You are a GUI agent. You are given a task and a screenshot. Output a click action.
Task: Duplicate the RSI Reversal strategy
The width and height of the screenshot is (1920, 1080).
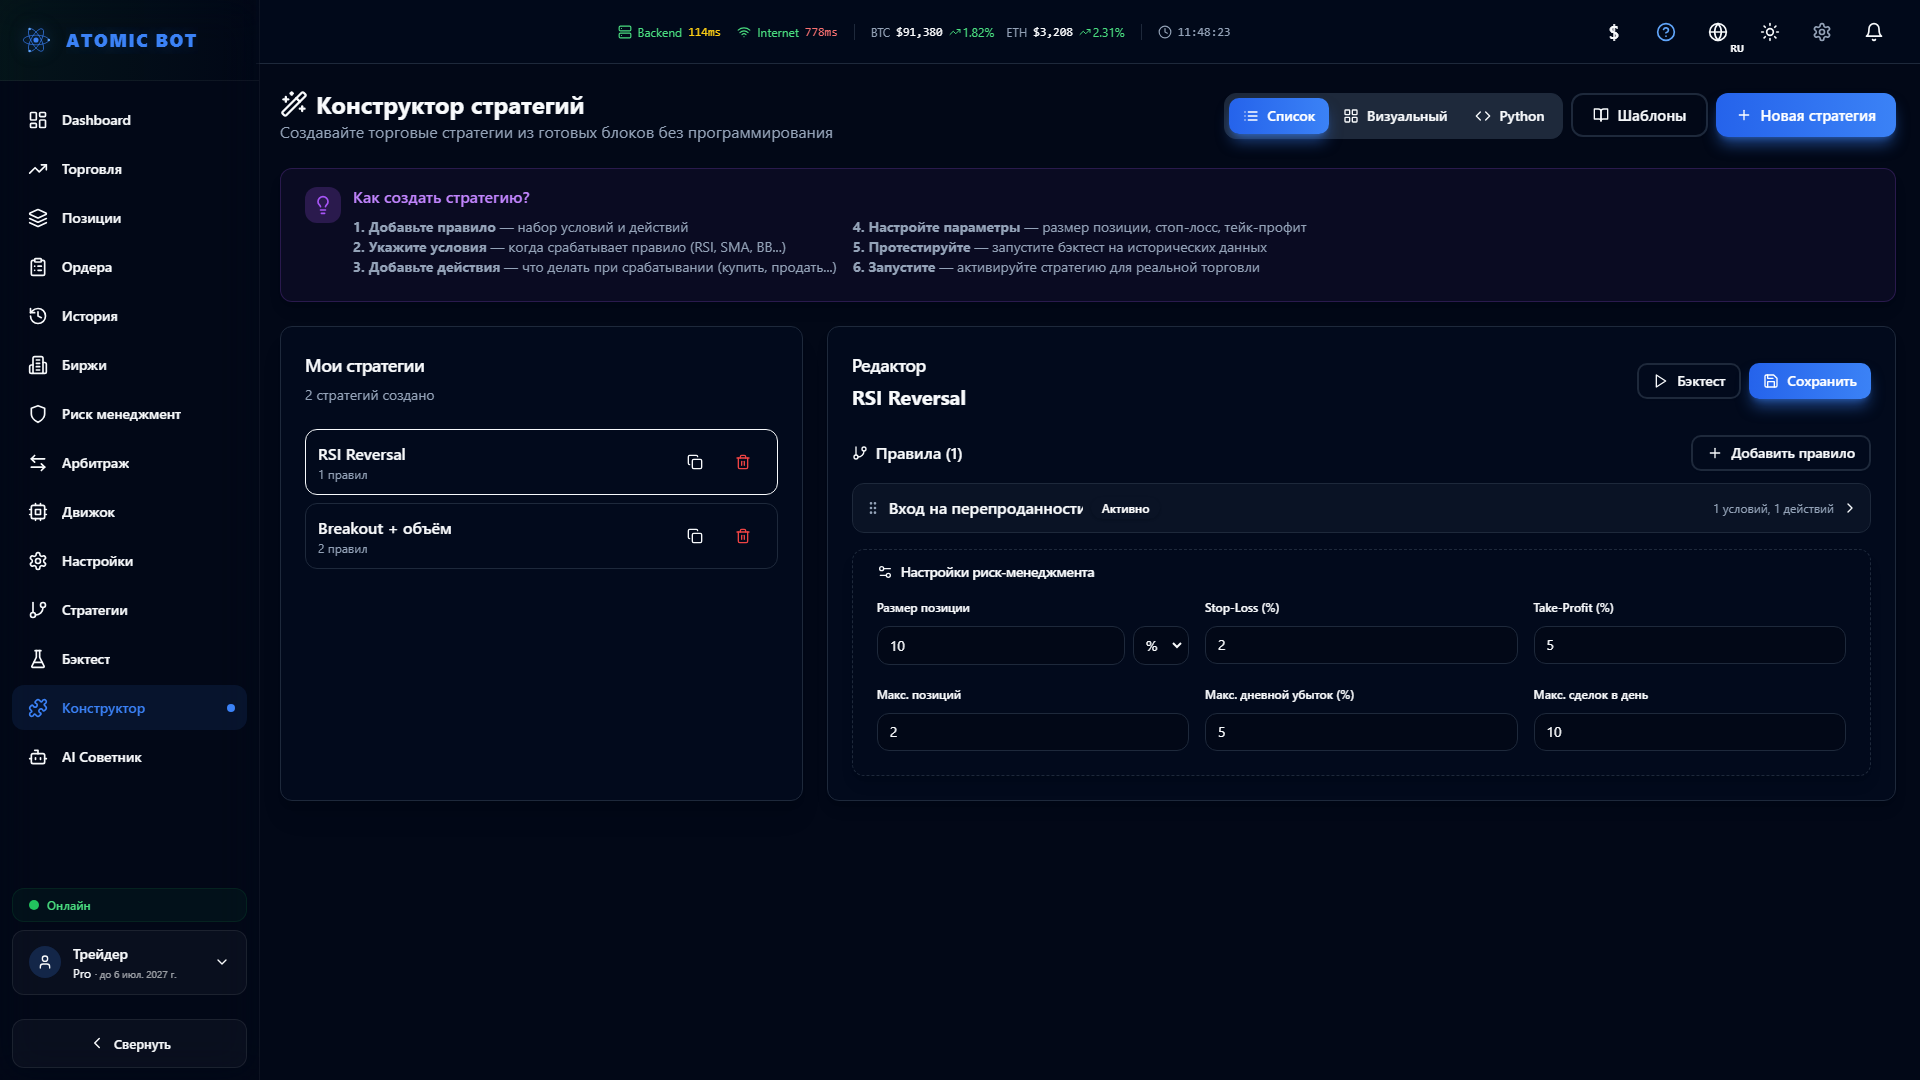coord(695,462)
